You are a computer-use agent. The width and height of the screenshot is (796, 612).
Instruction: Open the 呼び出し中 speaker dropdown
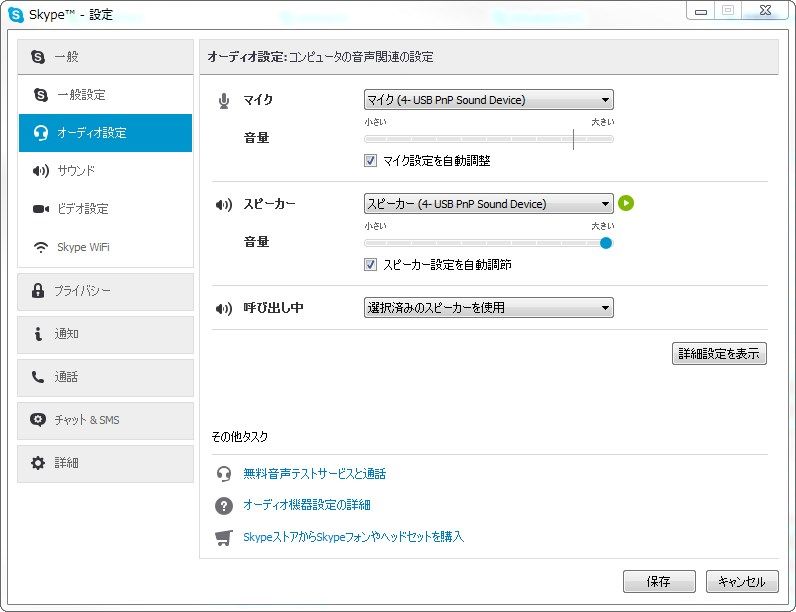tap(488, 308)
